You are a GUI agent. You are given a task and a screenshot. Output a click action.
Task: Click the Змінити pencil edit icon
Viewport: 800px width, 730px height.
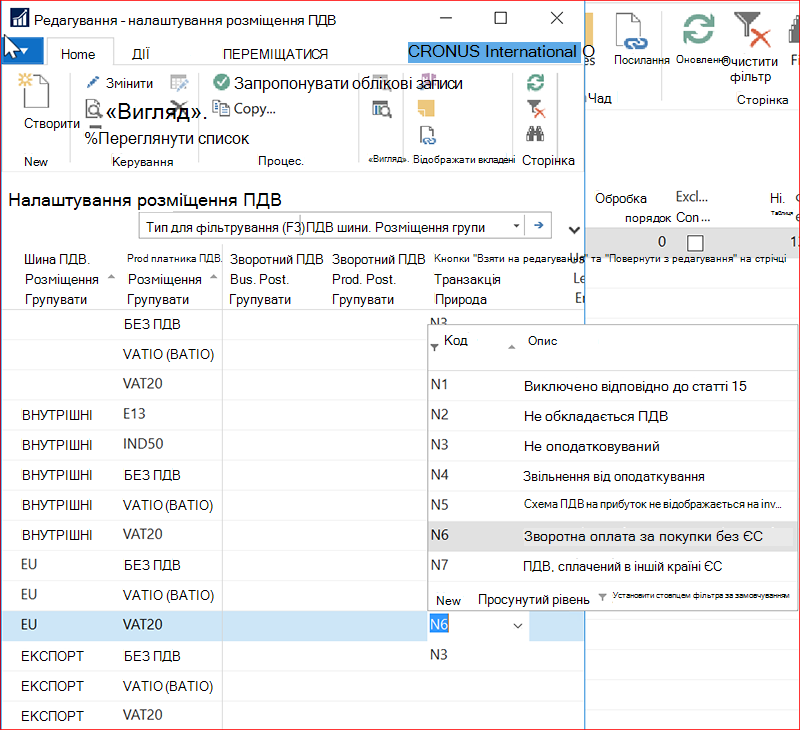click(x=92, y=83)
